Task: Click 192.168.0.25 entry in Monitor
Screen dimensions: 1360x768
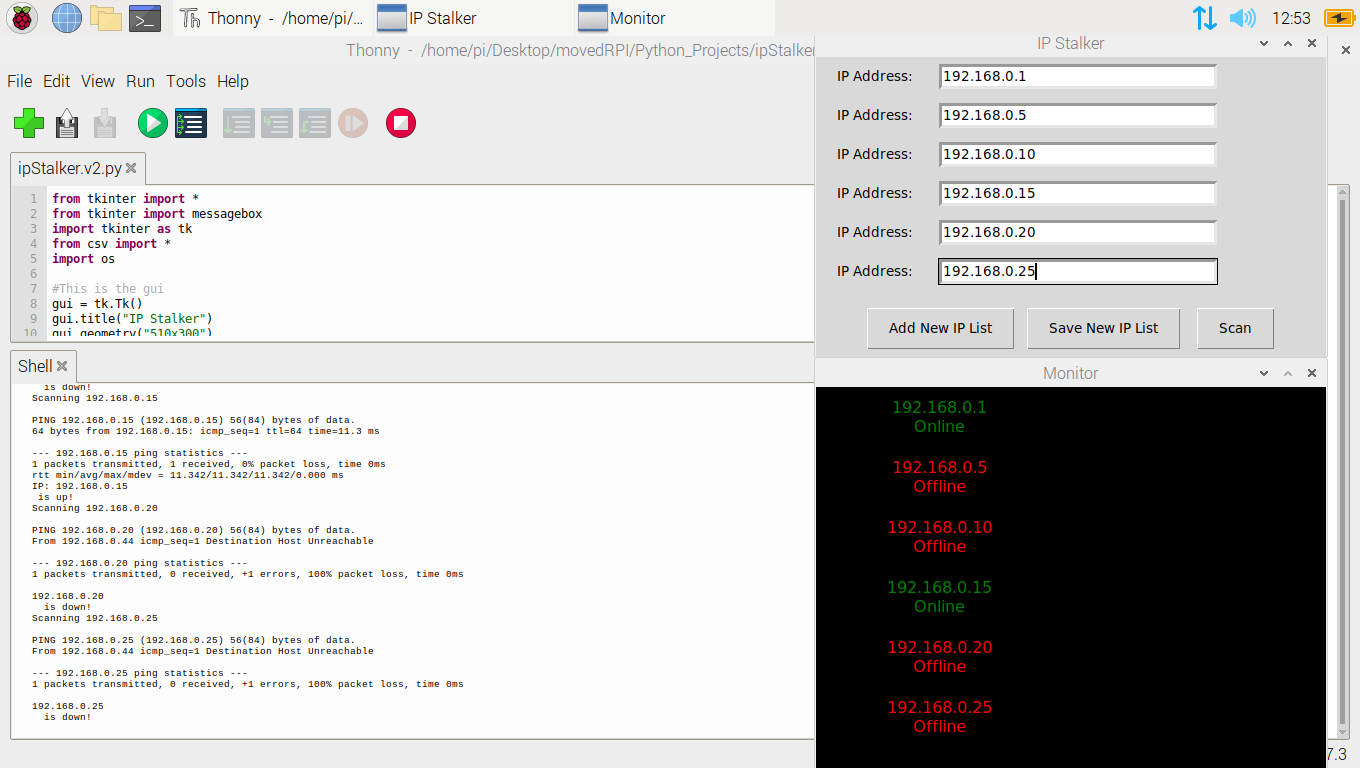Action: coord(939,717)
